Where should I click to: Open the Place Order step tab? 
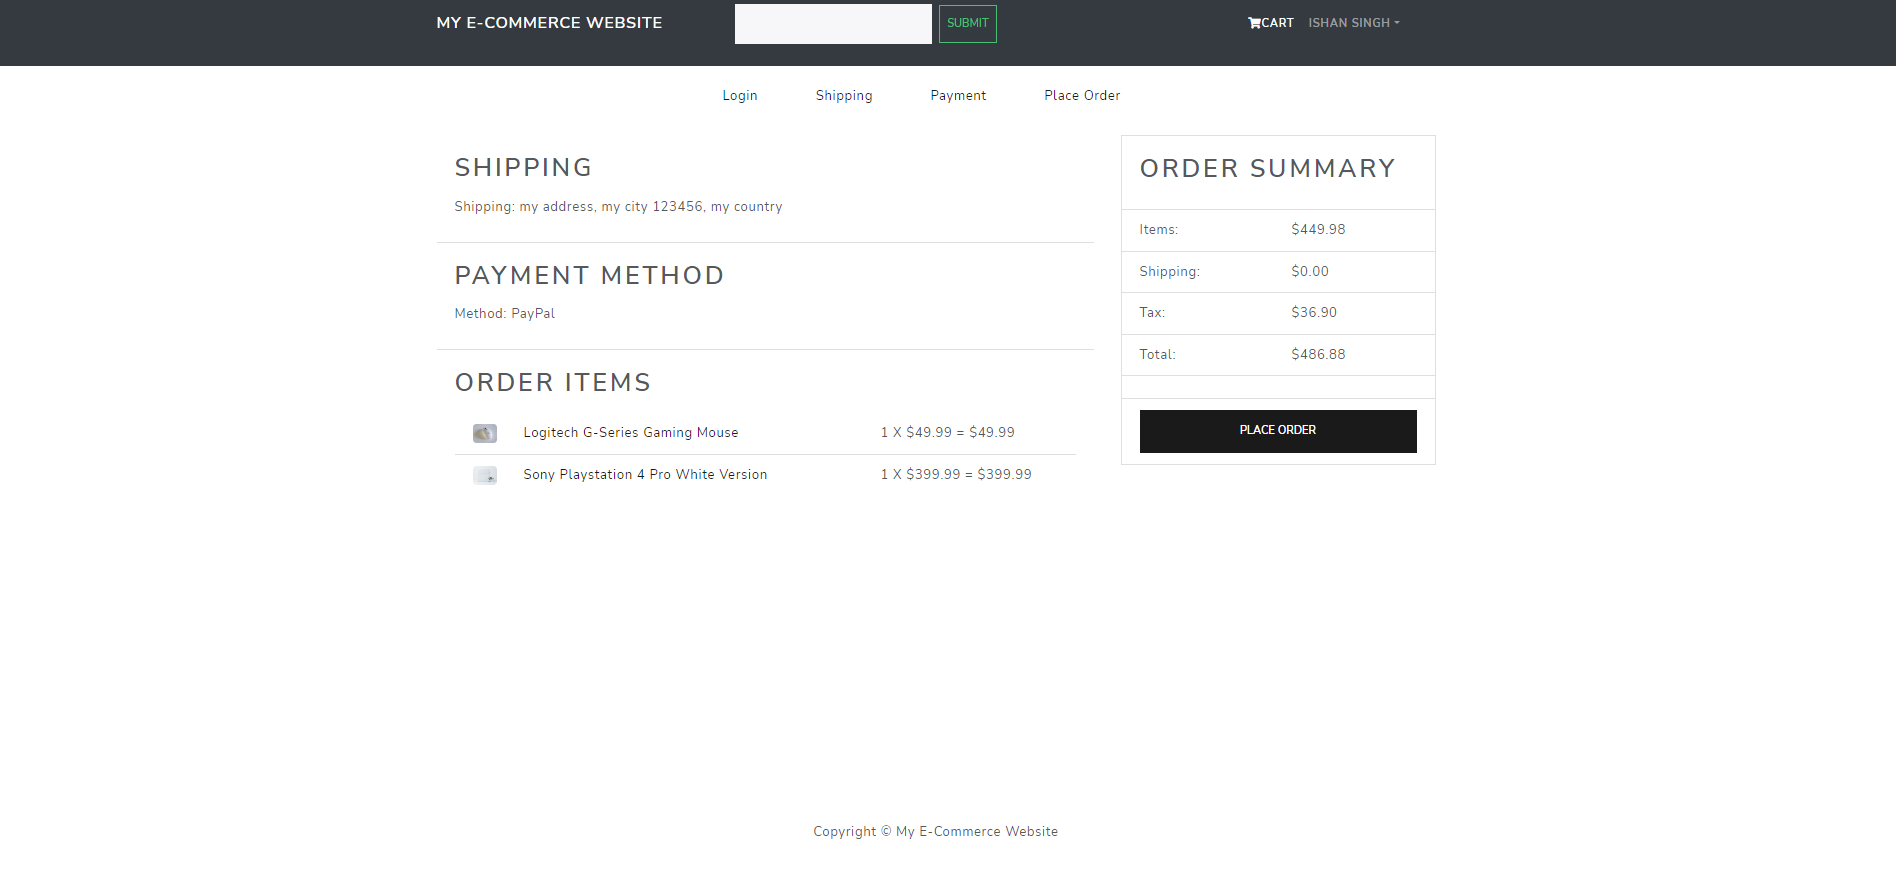[x=1082, y=96]
